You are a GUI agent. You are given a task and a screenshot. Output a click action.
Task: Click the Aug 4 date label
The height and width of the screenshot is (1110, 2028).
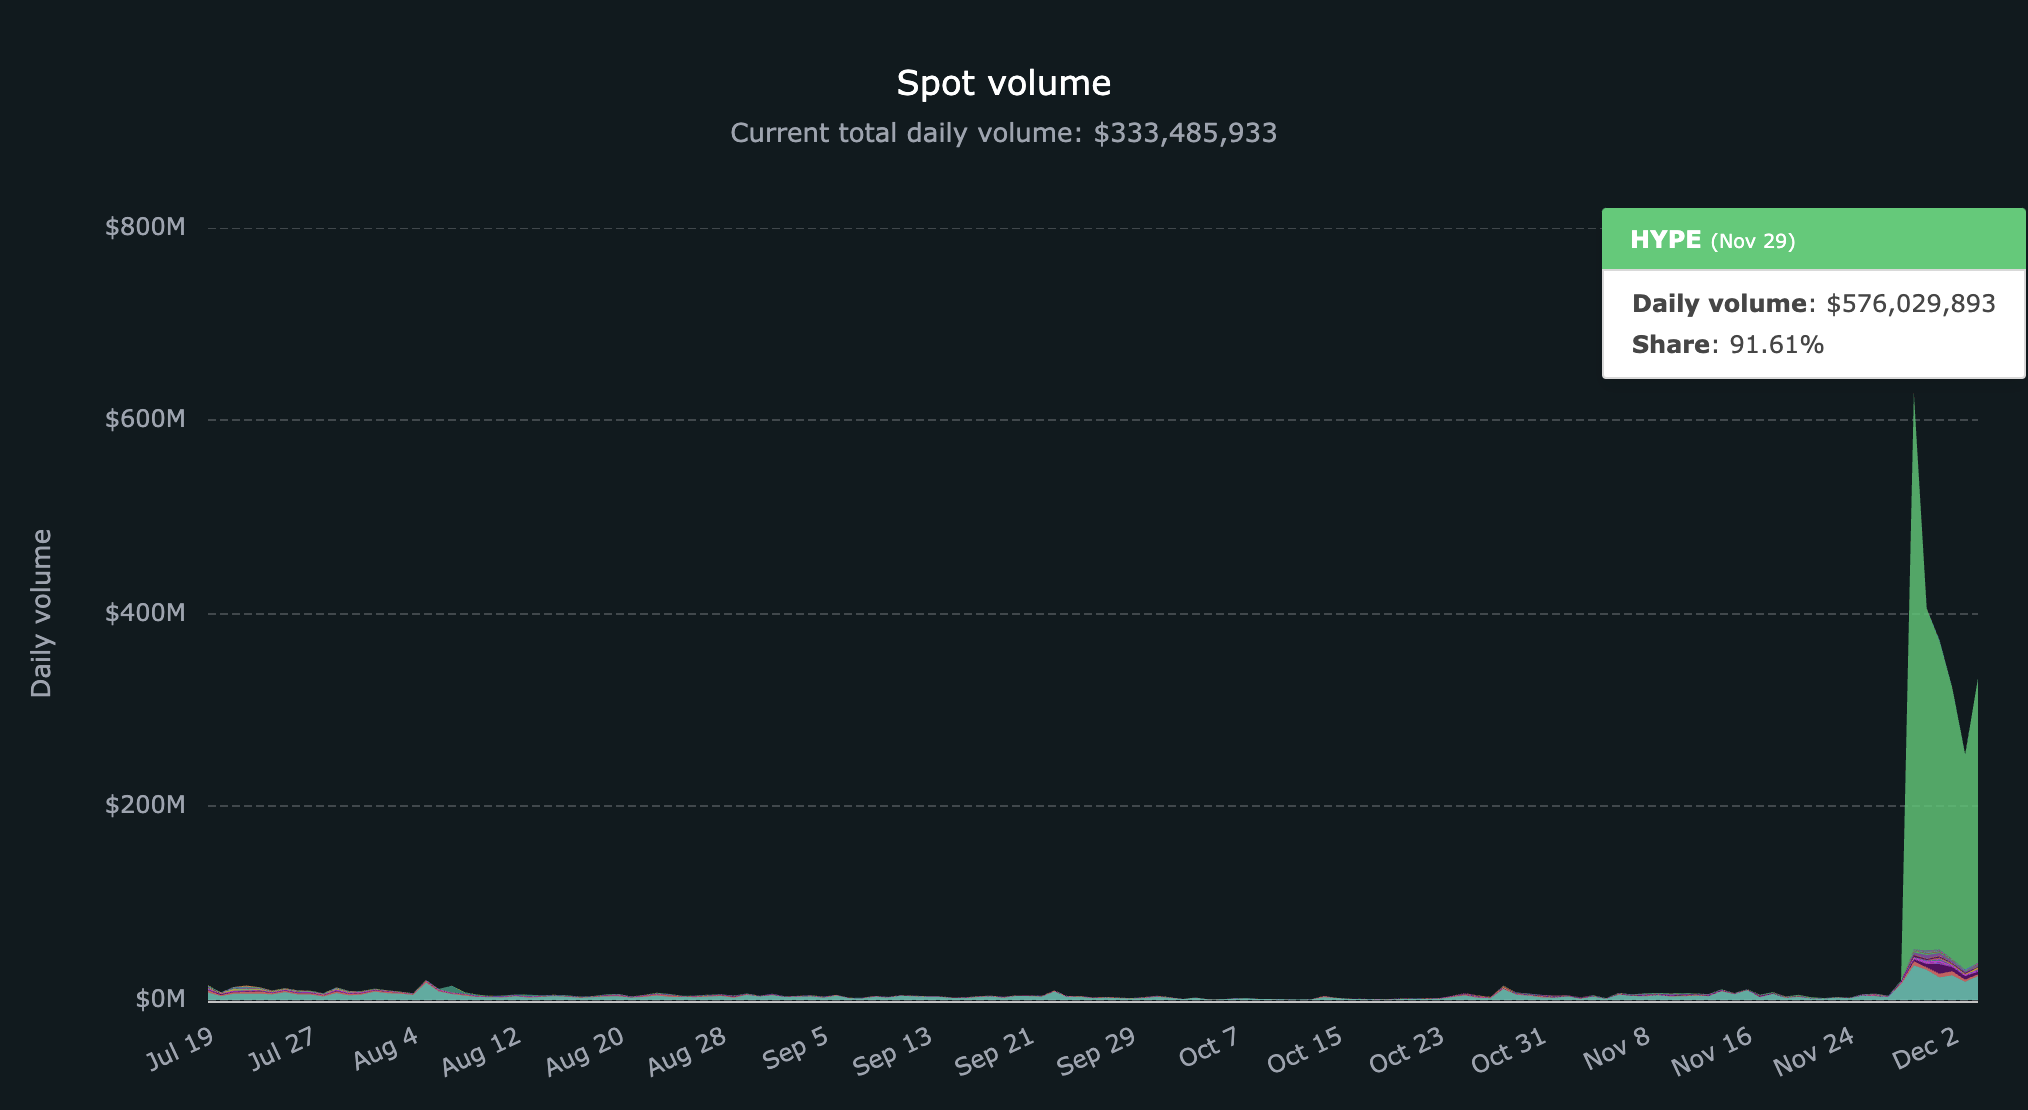386,1048
